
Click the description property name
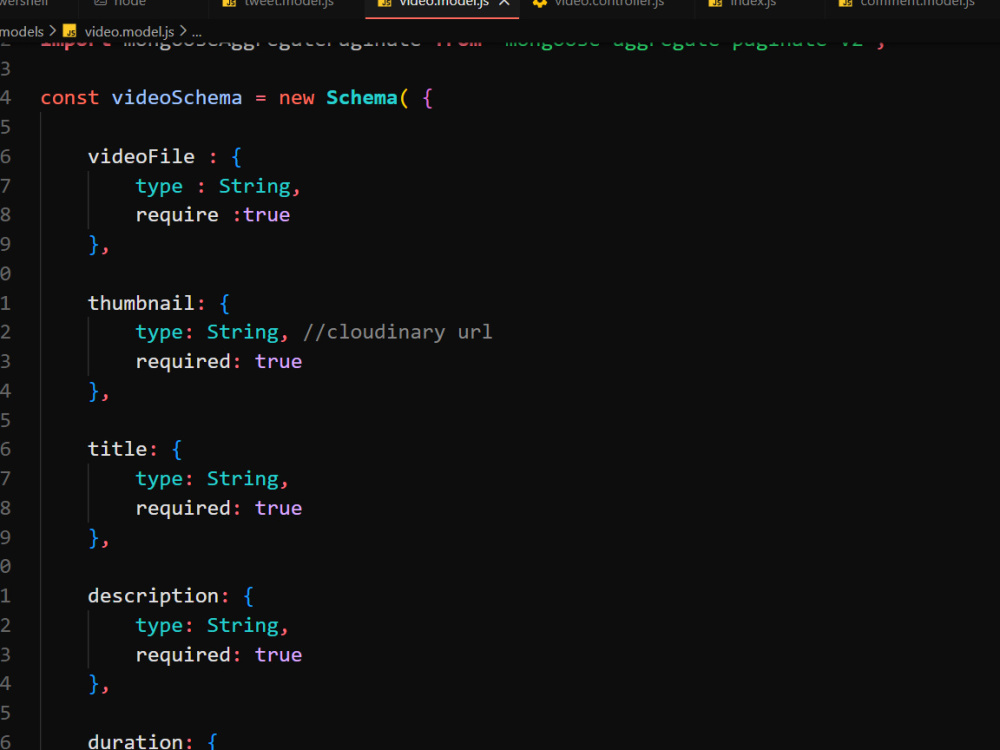click(x=153, y=596)
